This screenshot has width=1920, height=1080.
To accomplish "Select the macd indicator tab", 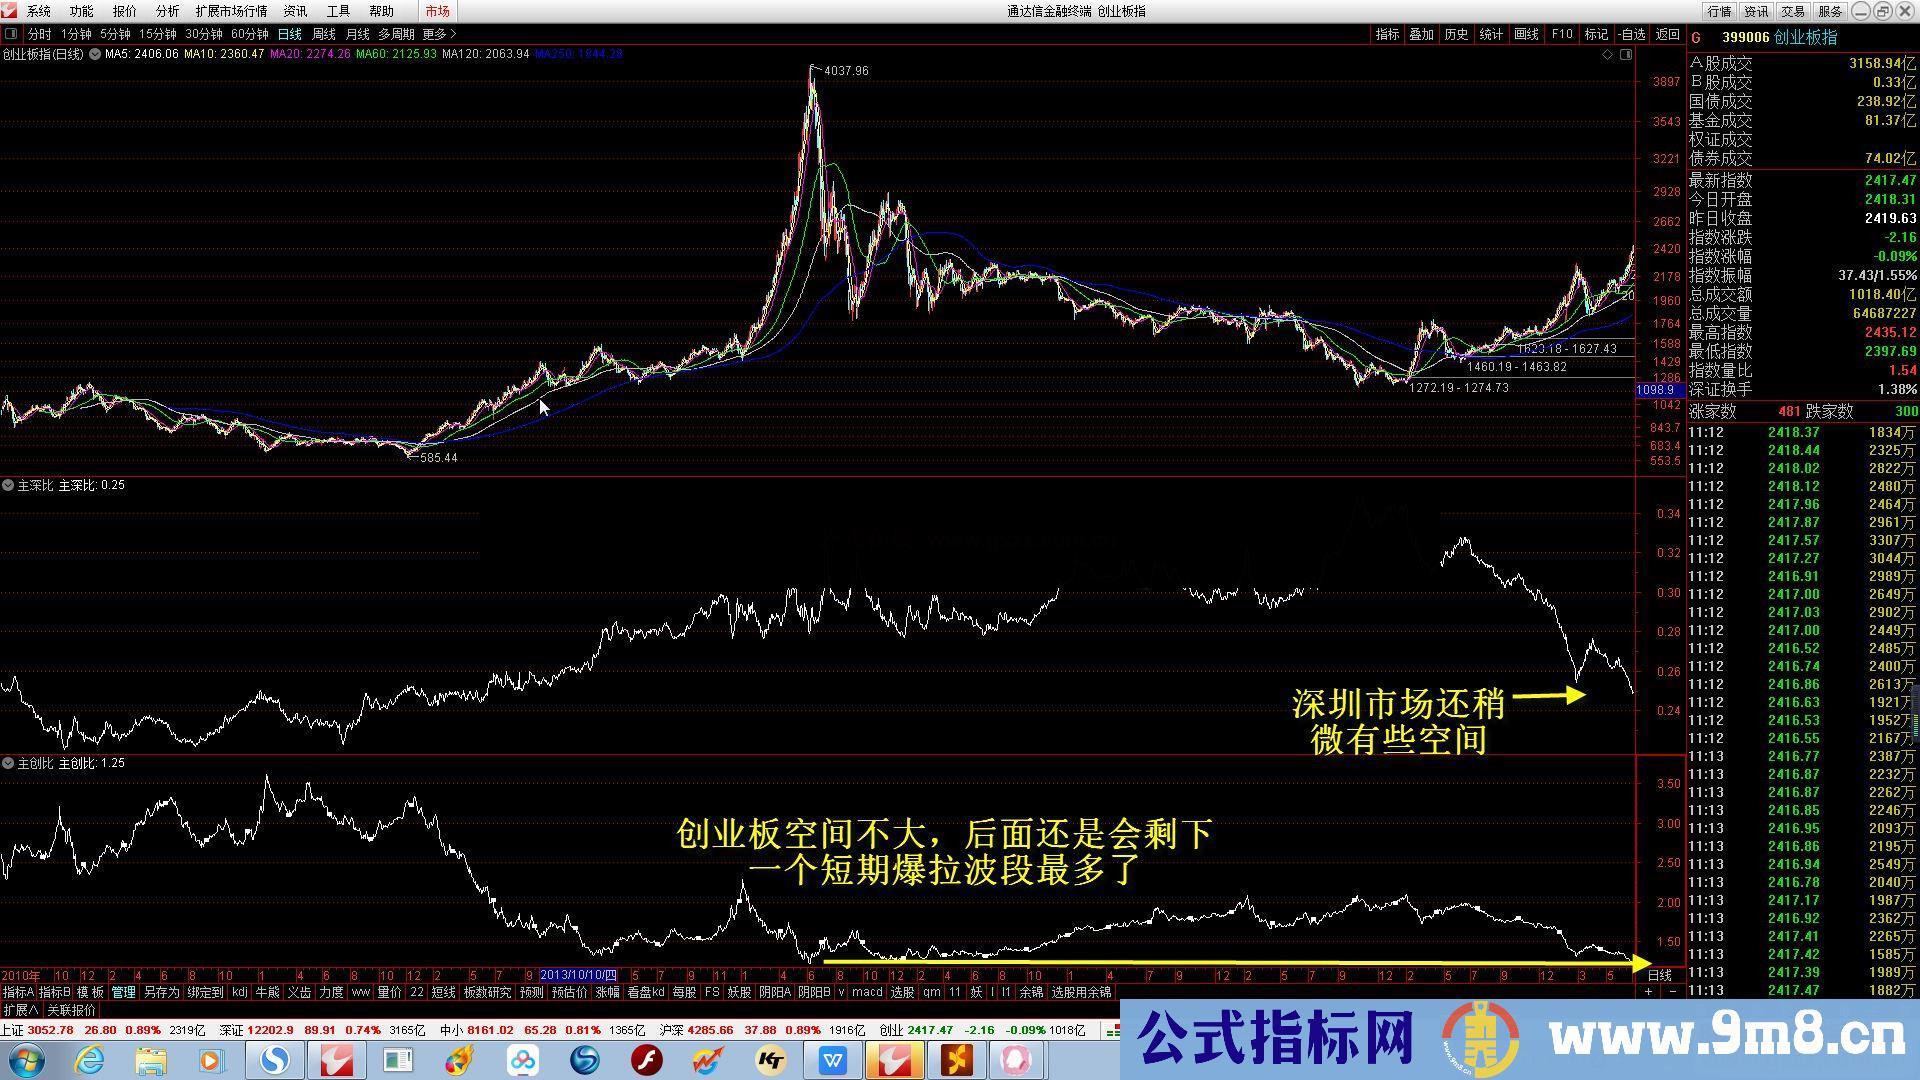I will pos(867,992).
